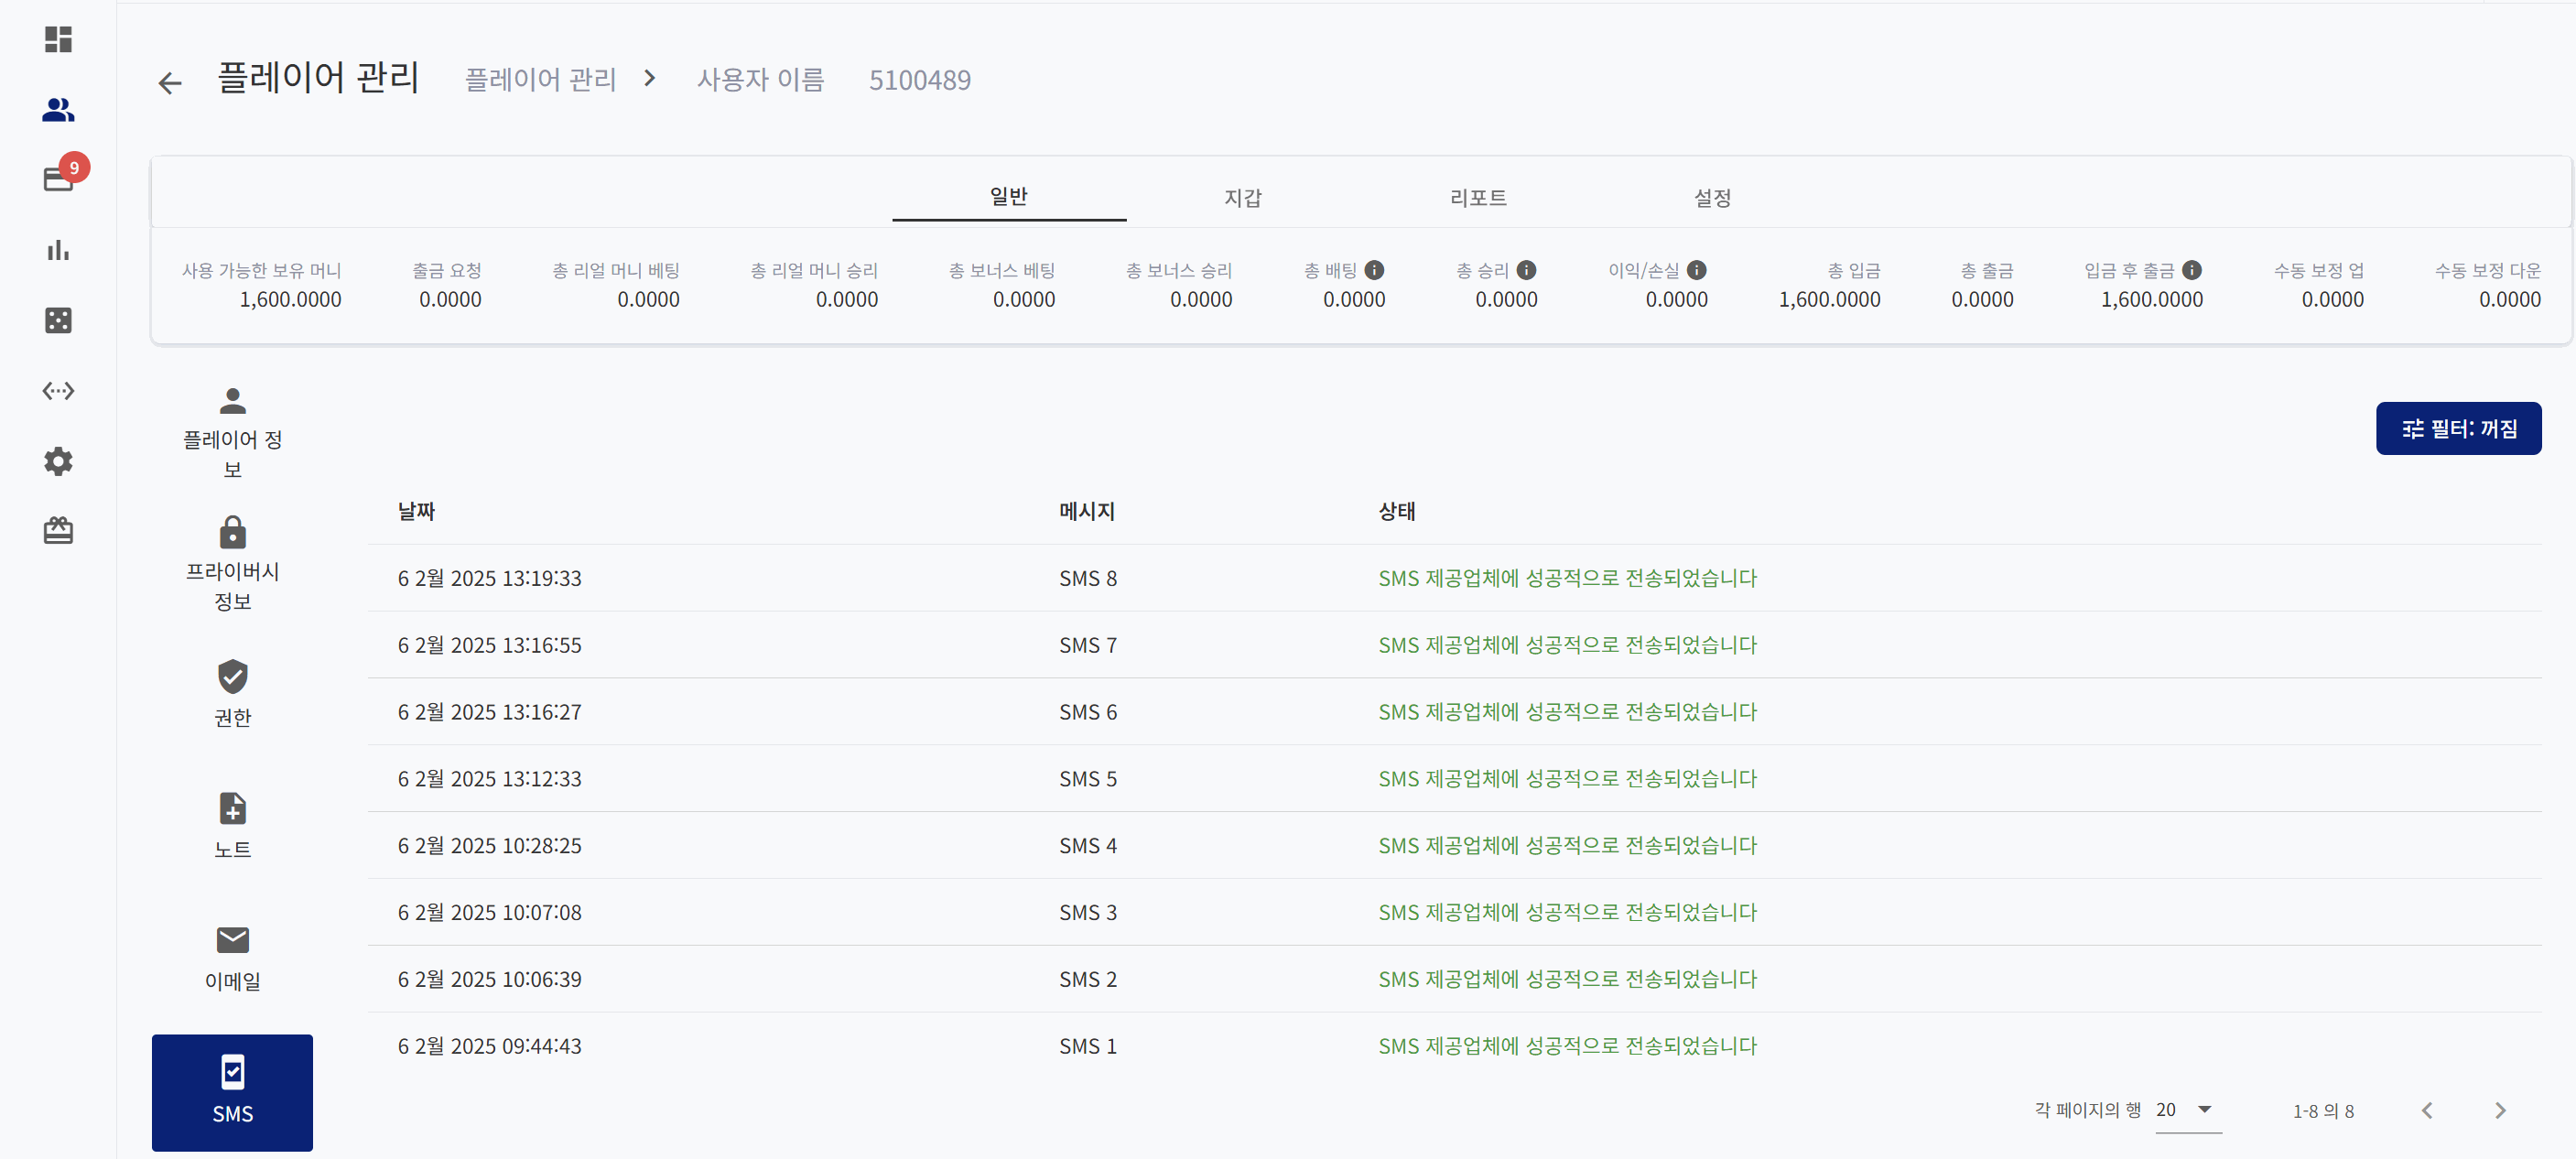
Task: Click the 메시지 column header
Action: (1087, 511)
